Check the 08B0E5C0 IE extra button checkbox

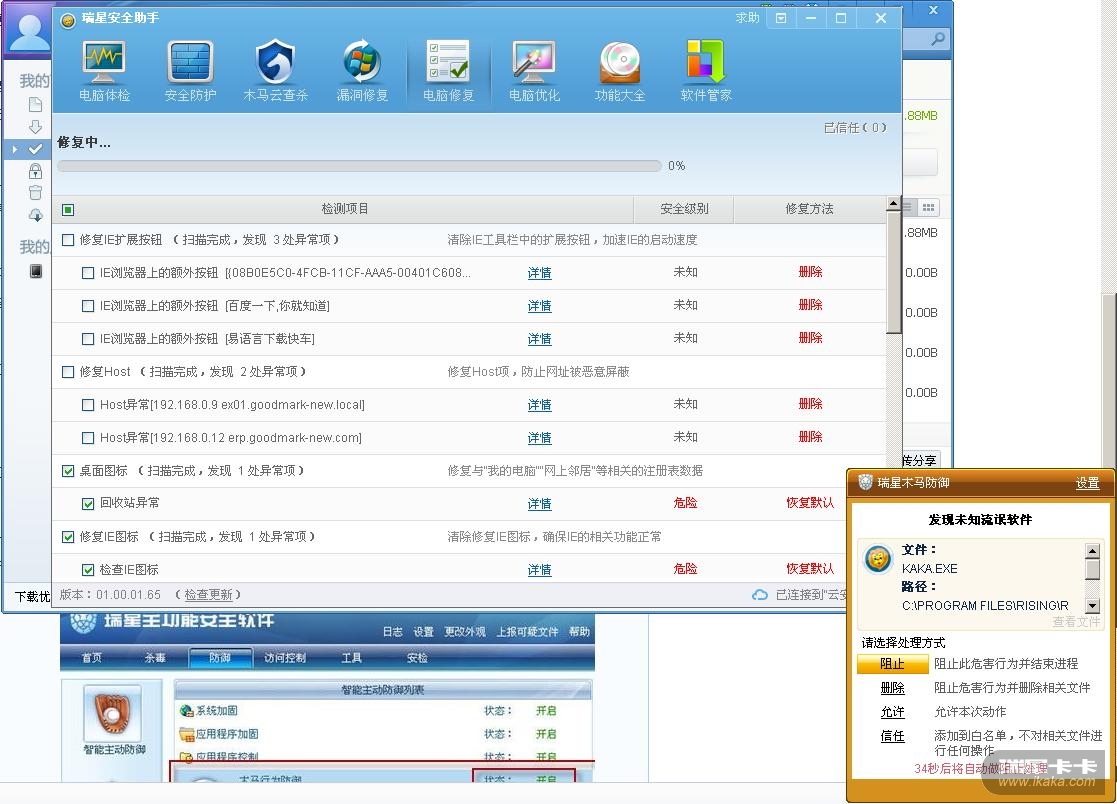click(x=88, y=273)
